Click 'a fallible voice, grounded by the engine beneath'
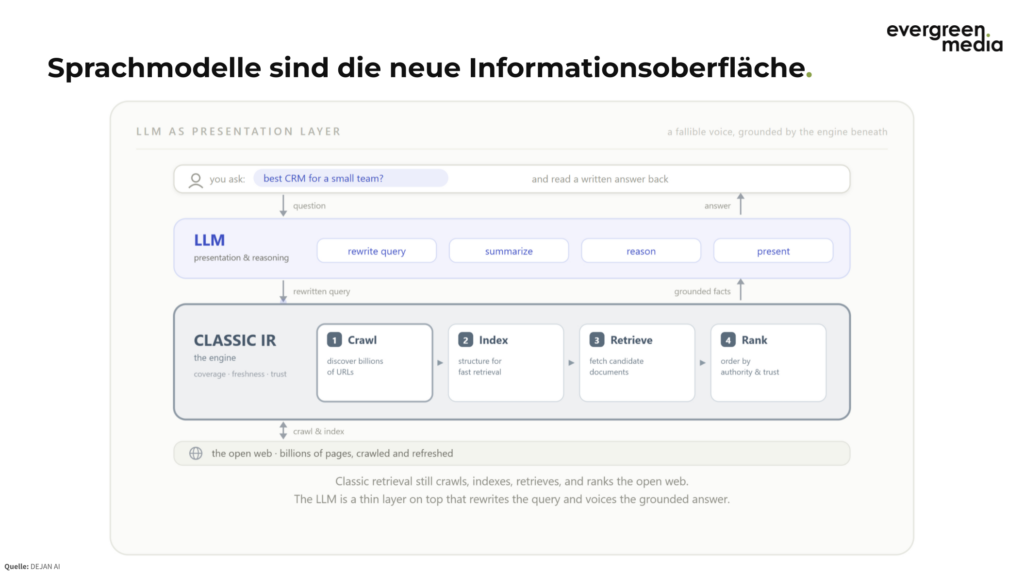The height and width of the screenshot is (576, 1024). tap(777, 132)
